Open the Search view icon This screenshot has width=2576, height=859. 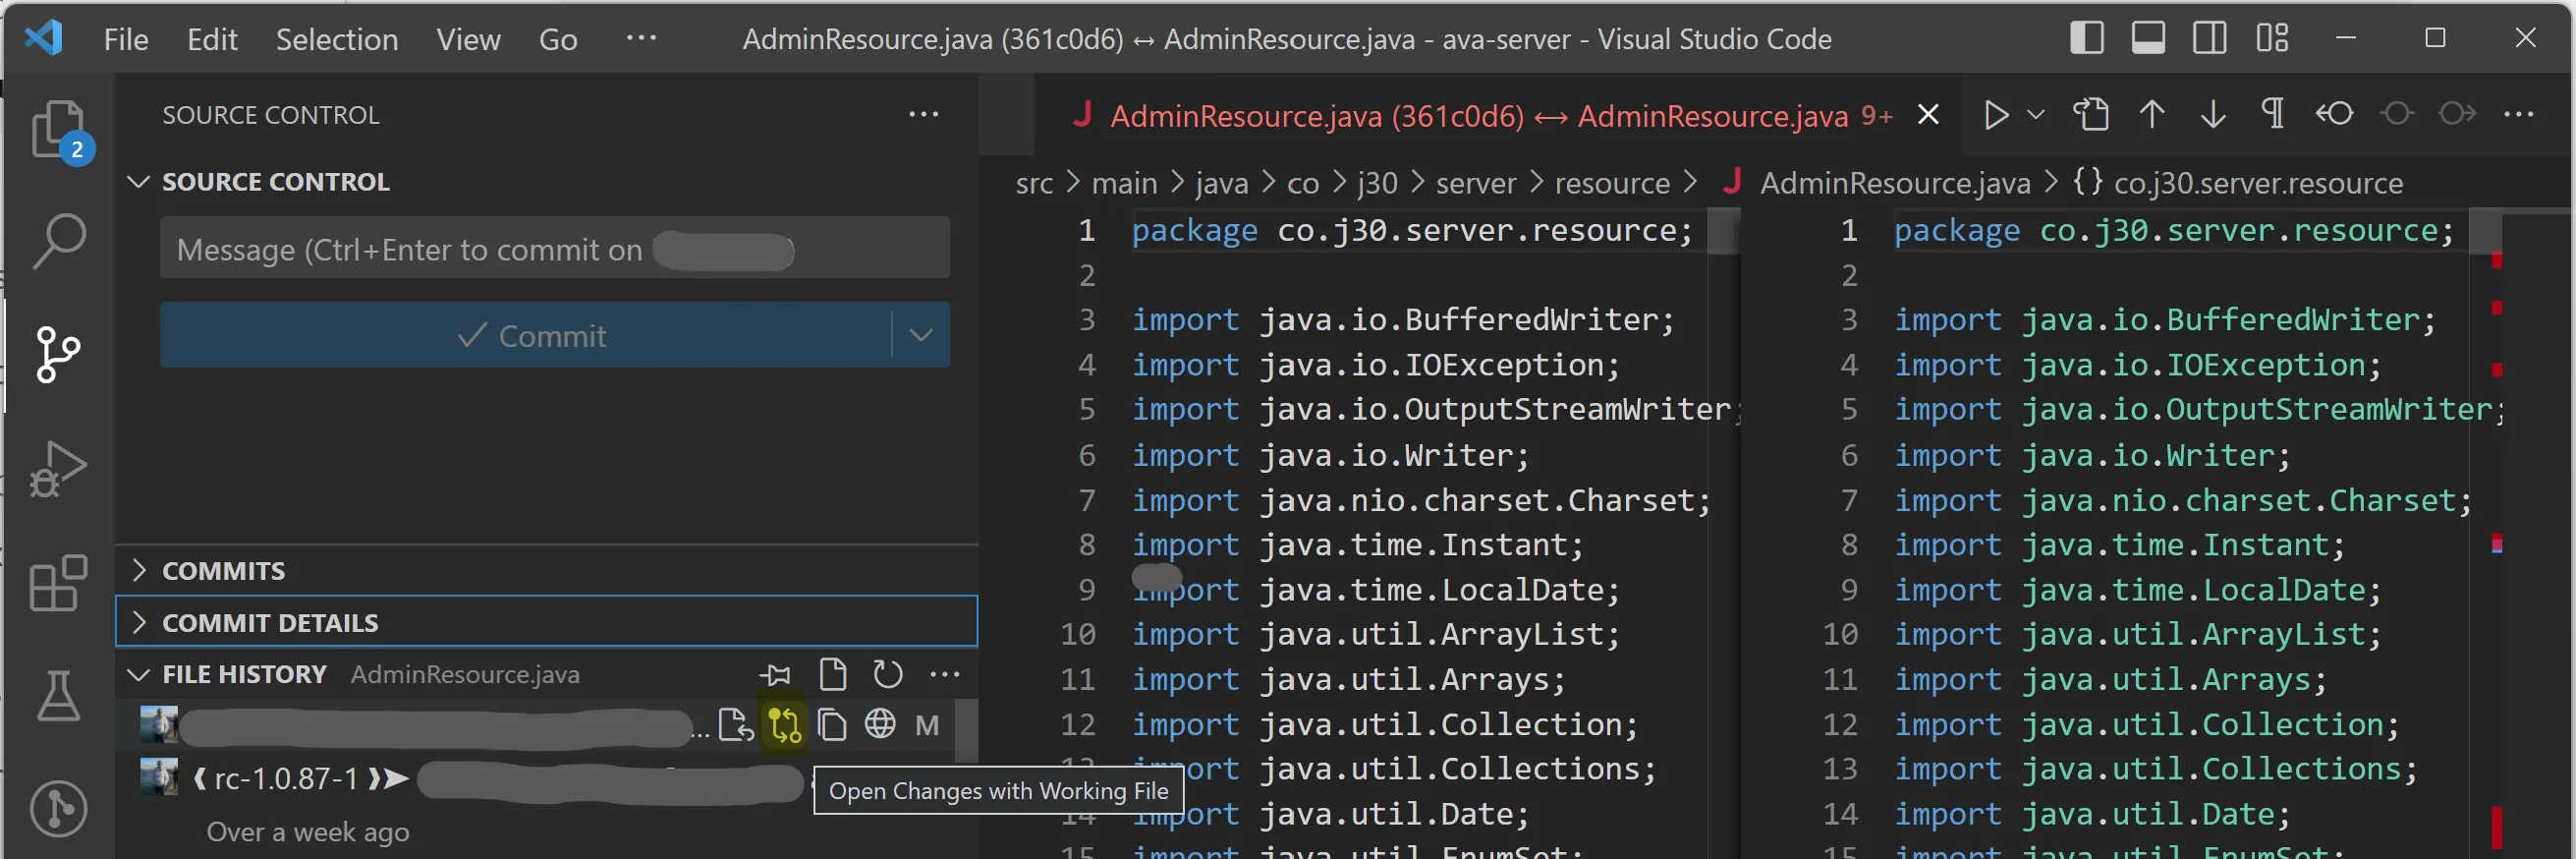(59, 240)
